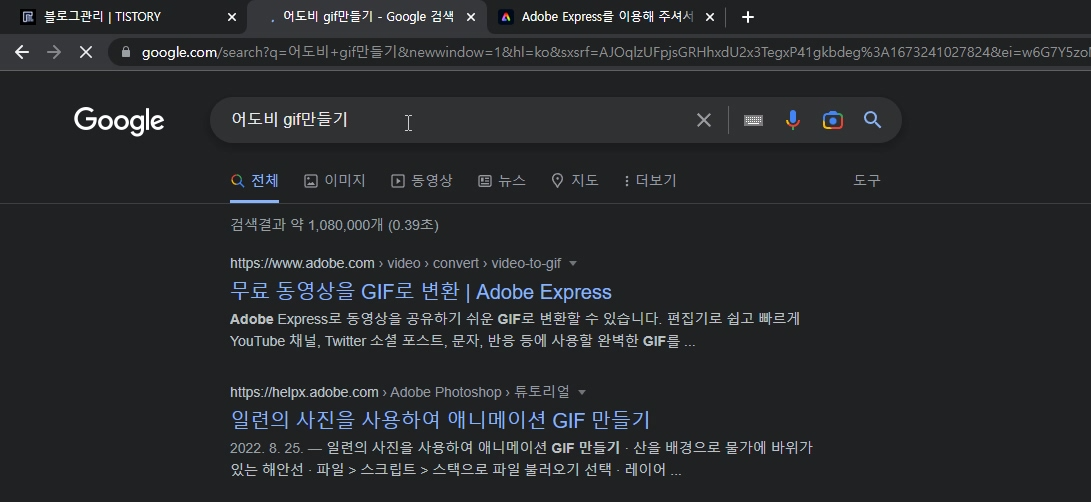The height and width of the screenshot is (502, 1091).
Task: Start voice search with microphone icon
Action: pyautogui.click(x=793, y=120)
